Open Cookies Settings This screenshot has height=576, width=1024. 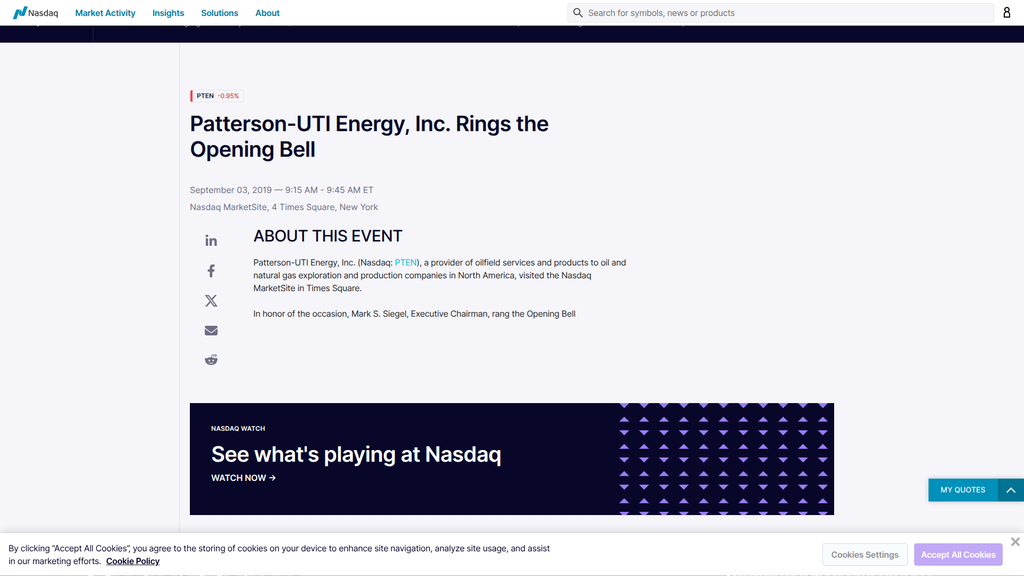click(865, 554)
